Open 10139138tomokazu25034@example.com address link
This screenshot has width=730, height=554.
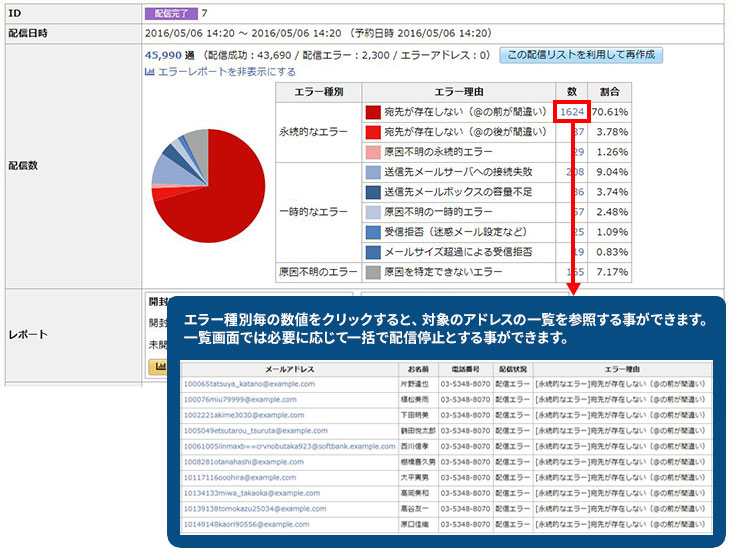click(255, 509)
